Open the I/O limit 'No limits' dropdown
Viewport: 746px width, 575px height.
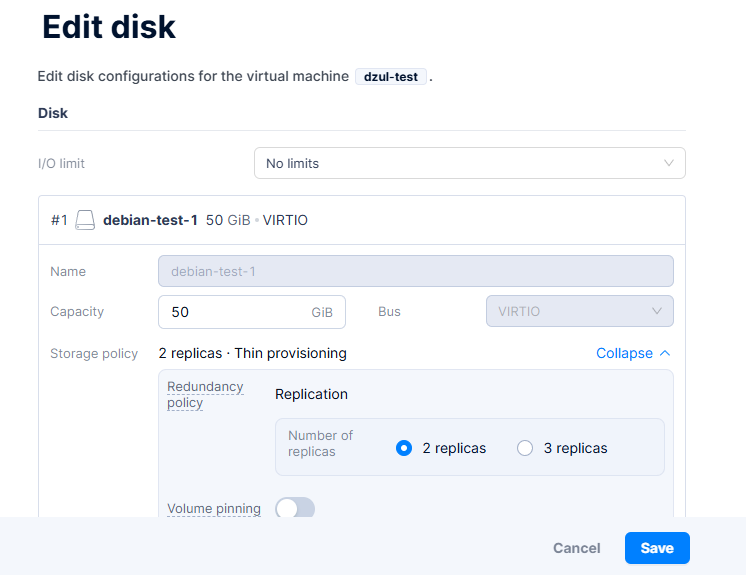[469, 163]
